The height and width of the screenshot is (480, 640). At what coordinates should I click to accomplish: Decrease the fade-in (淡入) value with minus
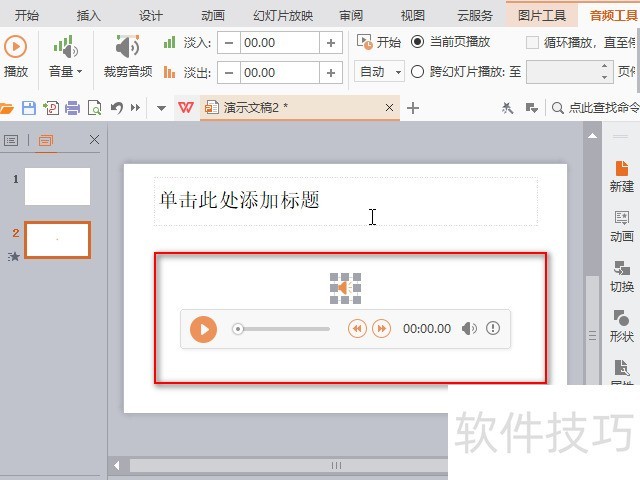pos(229,43)
